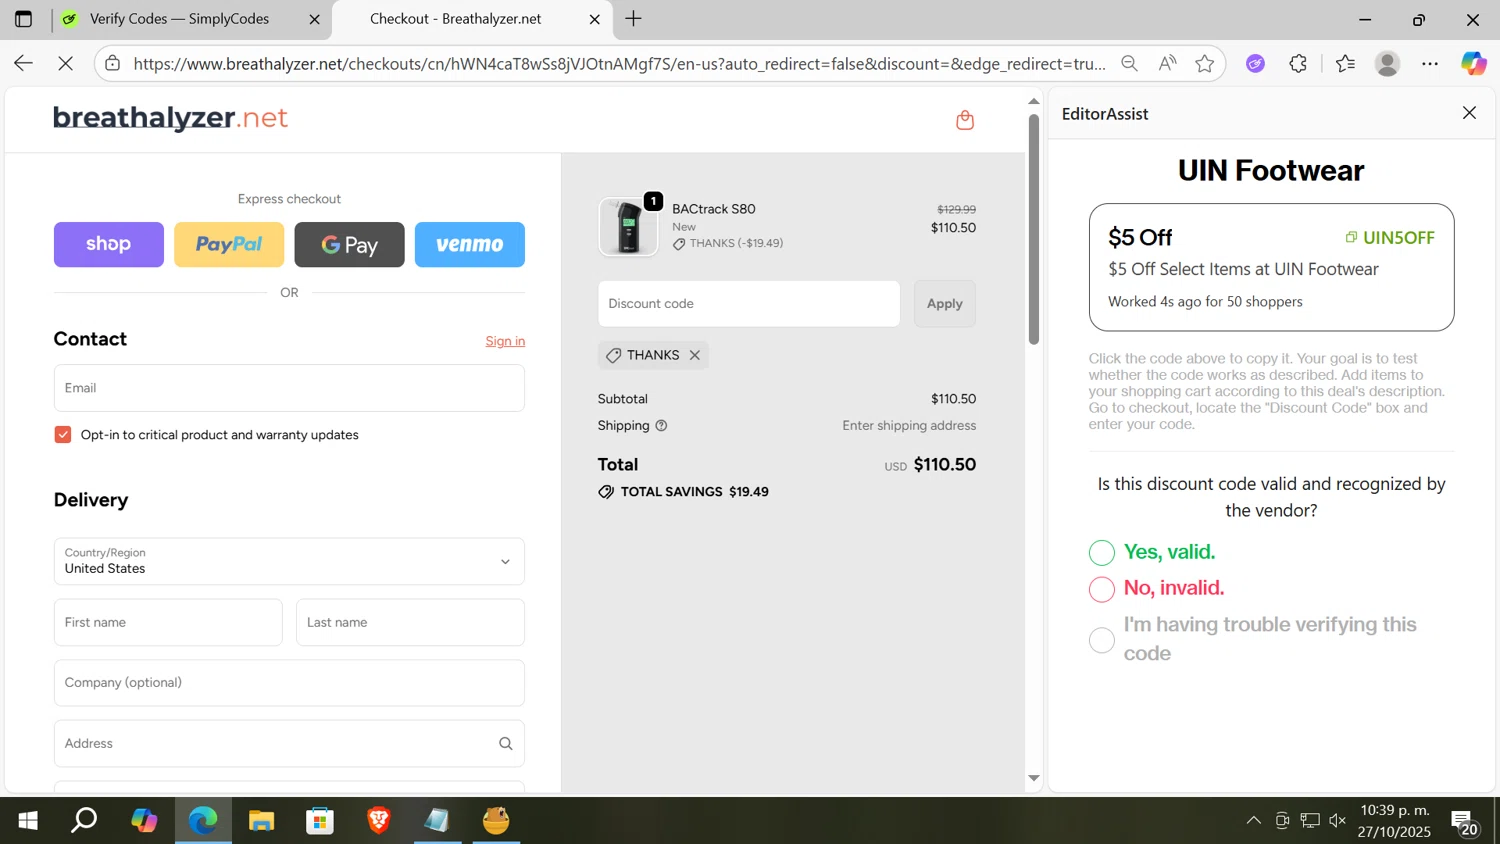The height and width of the screenshot is (844, 1500).
Task: Pay with the Google Pay button
Action: point(349,244)
